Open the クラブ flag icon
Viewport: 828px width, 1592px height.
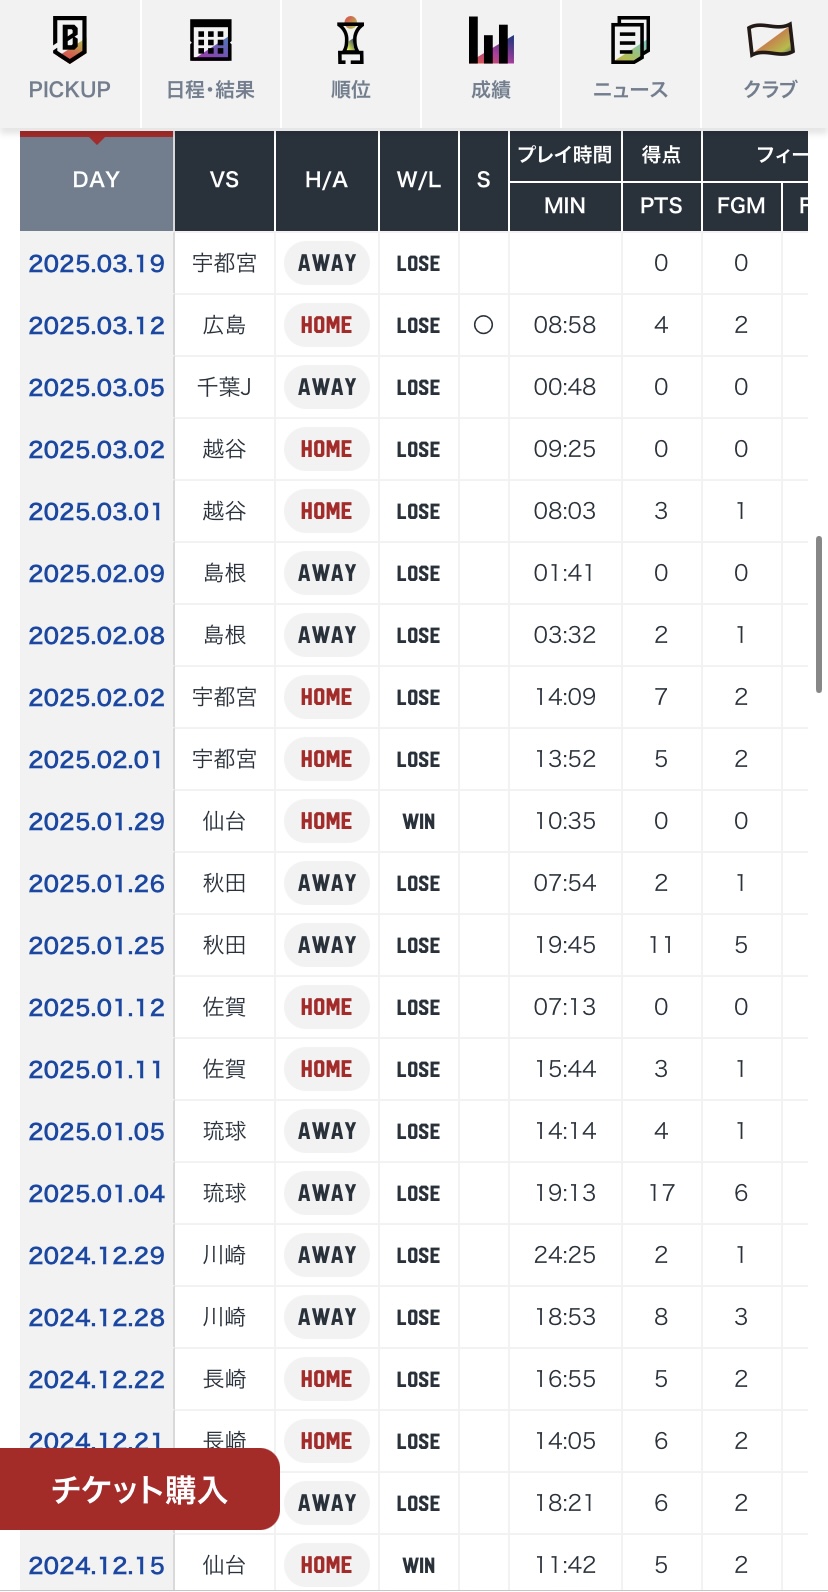pyautogui.click(x=770, y=42)
